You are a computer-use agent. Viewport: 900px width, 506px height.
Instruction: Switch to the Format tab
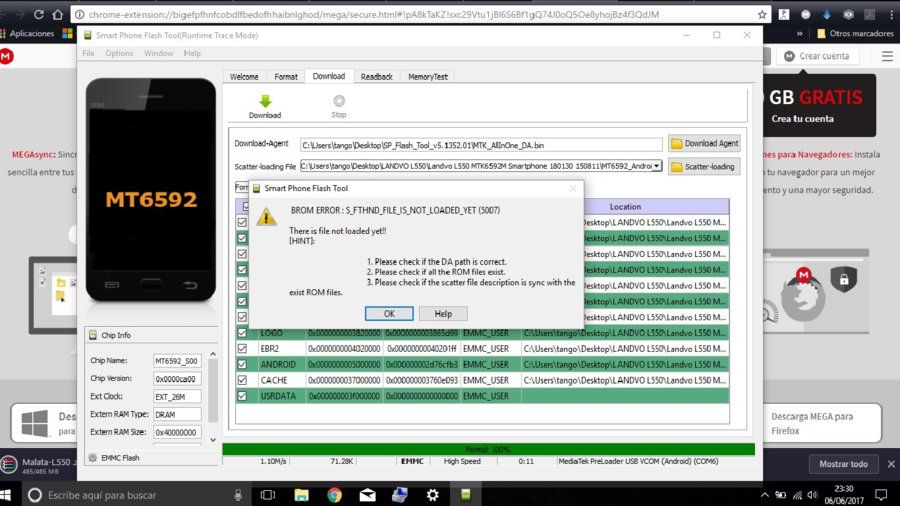286,76
